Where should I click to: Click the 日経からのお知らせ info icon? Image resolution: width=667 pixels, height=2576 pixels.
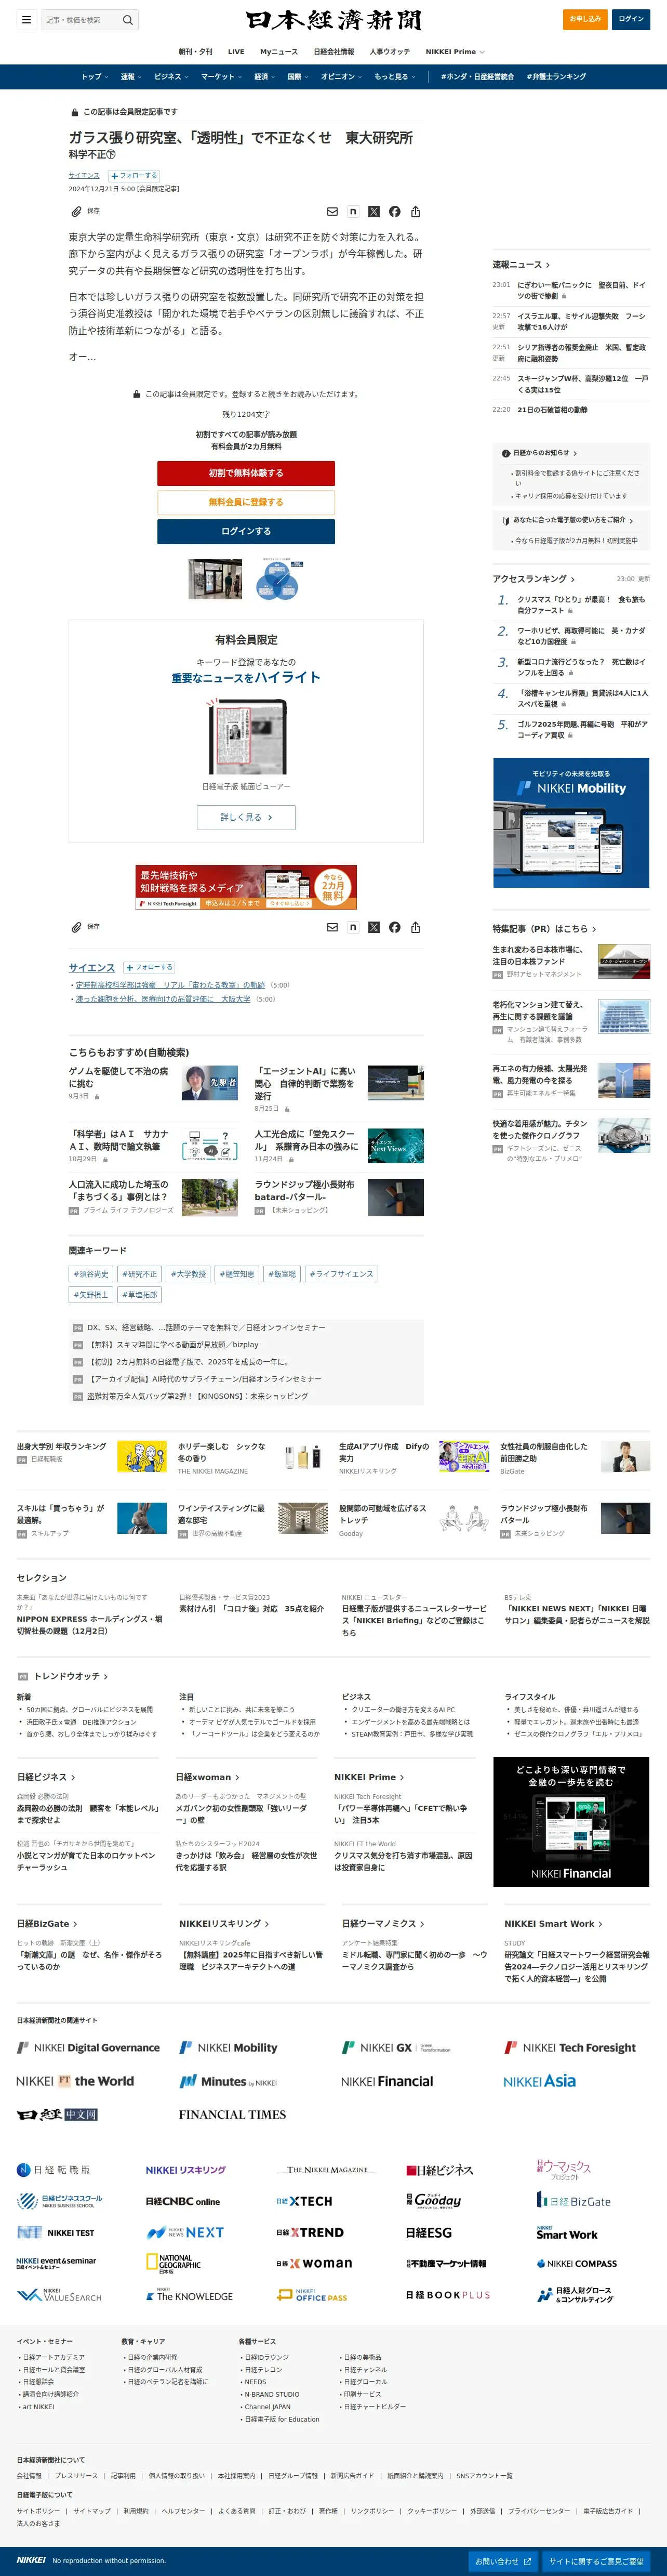[505, 453]
